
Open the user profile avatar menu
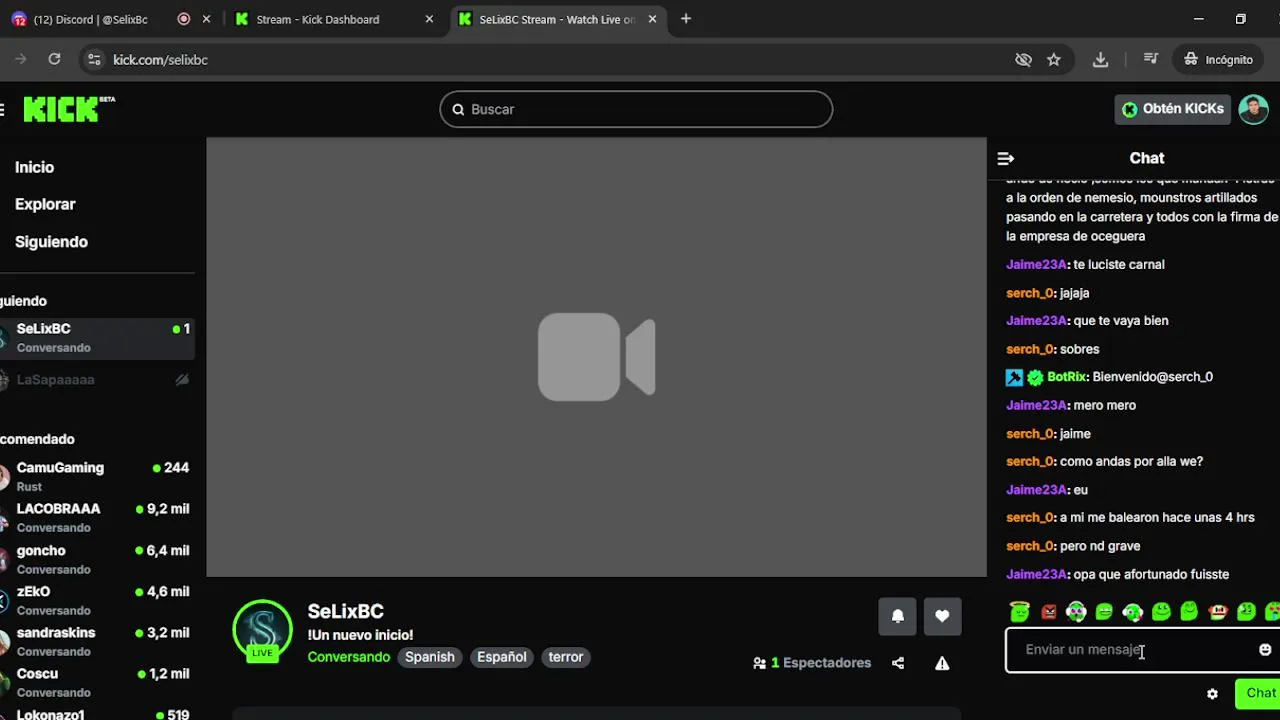pos(1253,109)
